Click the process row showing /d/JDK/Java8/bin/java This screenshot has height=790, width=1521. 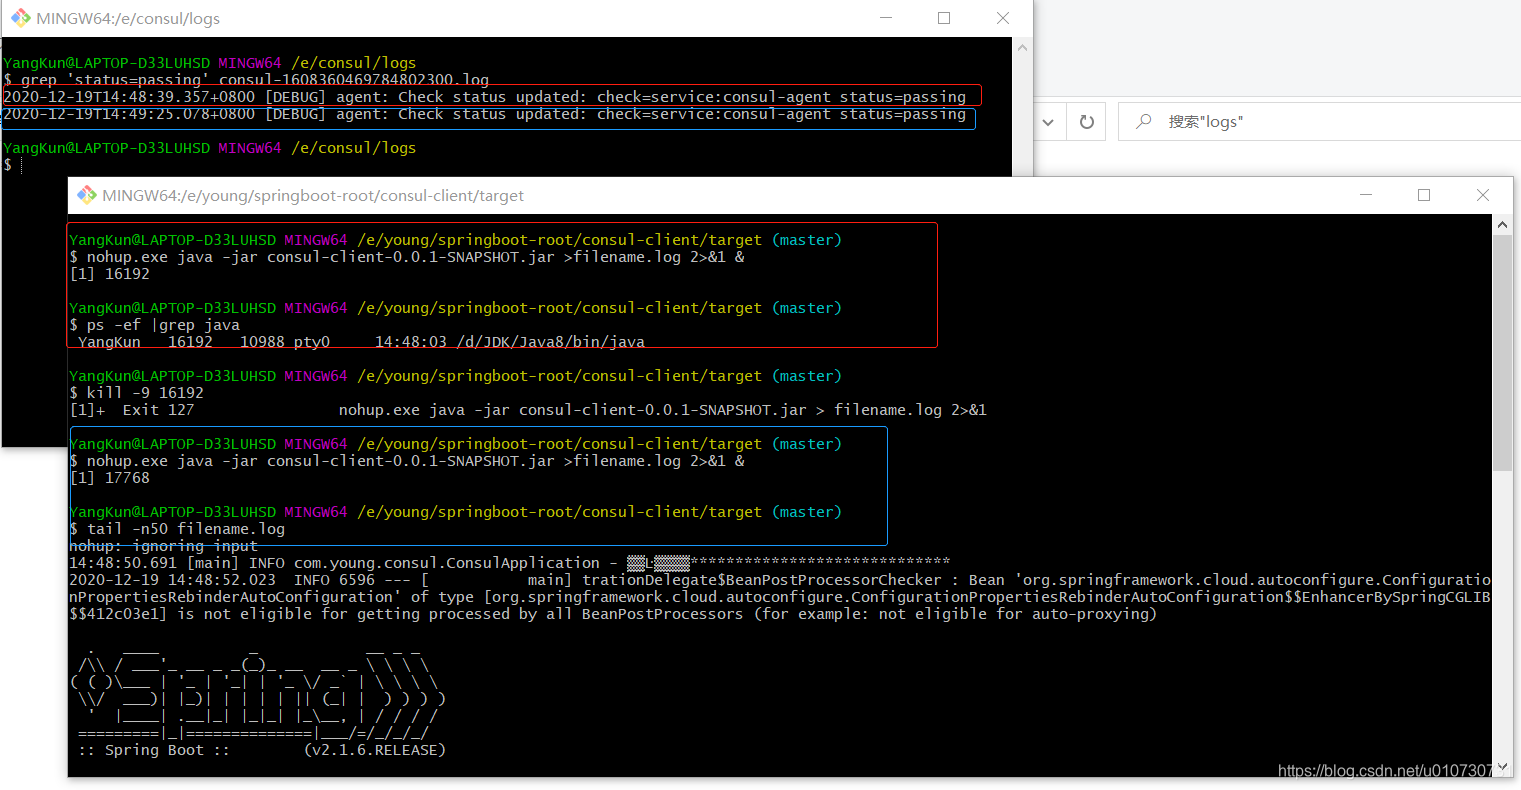361,342
